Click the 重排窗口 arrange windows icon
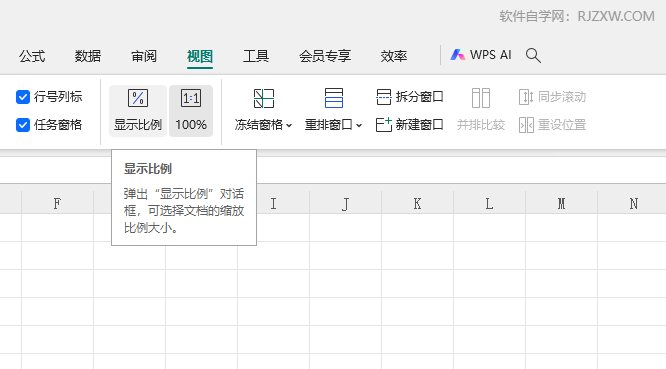Viewport: 666px width, 369px height. point(333,98)
